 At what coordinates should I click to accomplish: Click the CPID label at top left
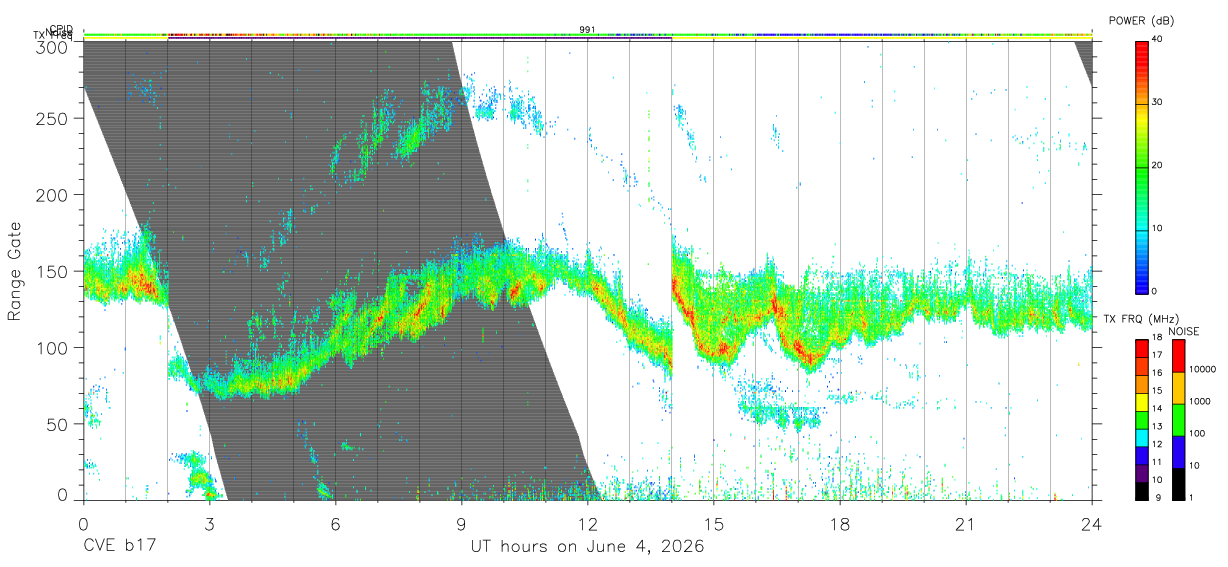(x=60, y=30)
